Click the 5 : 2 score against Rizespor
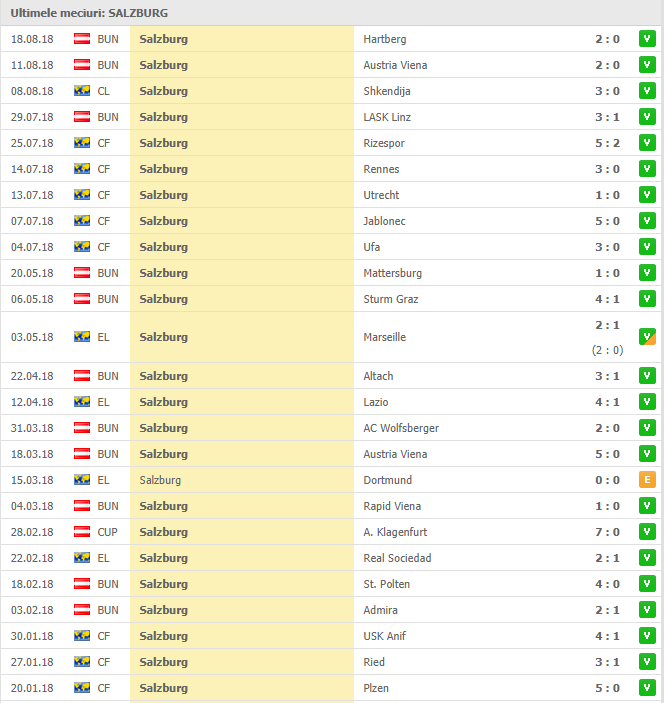The image size is (664, 703). coord(608,143)
